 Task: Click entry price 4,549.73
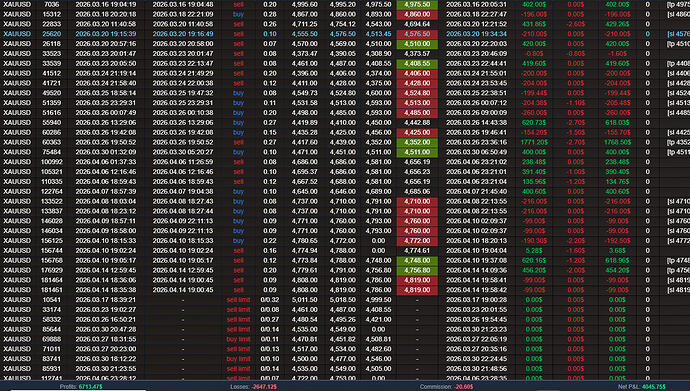[305, 93]
